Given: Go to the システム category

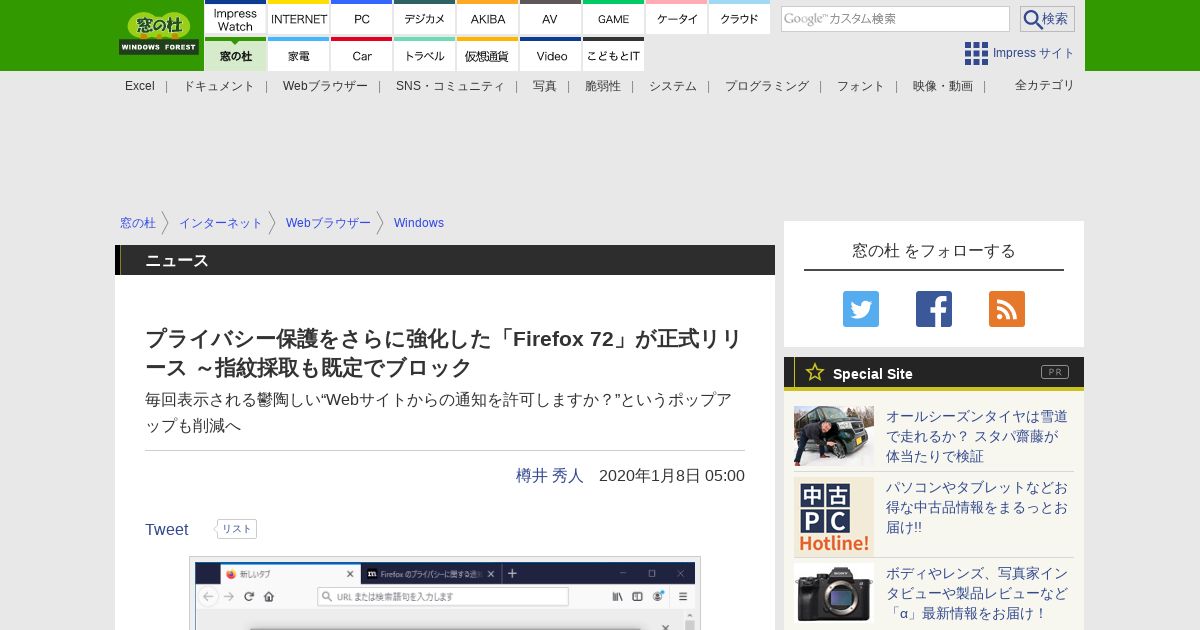Looking at the screenshot, I should point(673,86).
